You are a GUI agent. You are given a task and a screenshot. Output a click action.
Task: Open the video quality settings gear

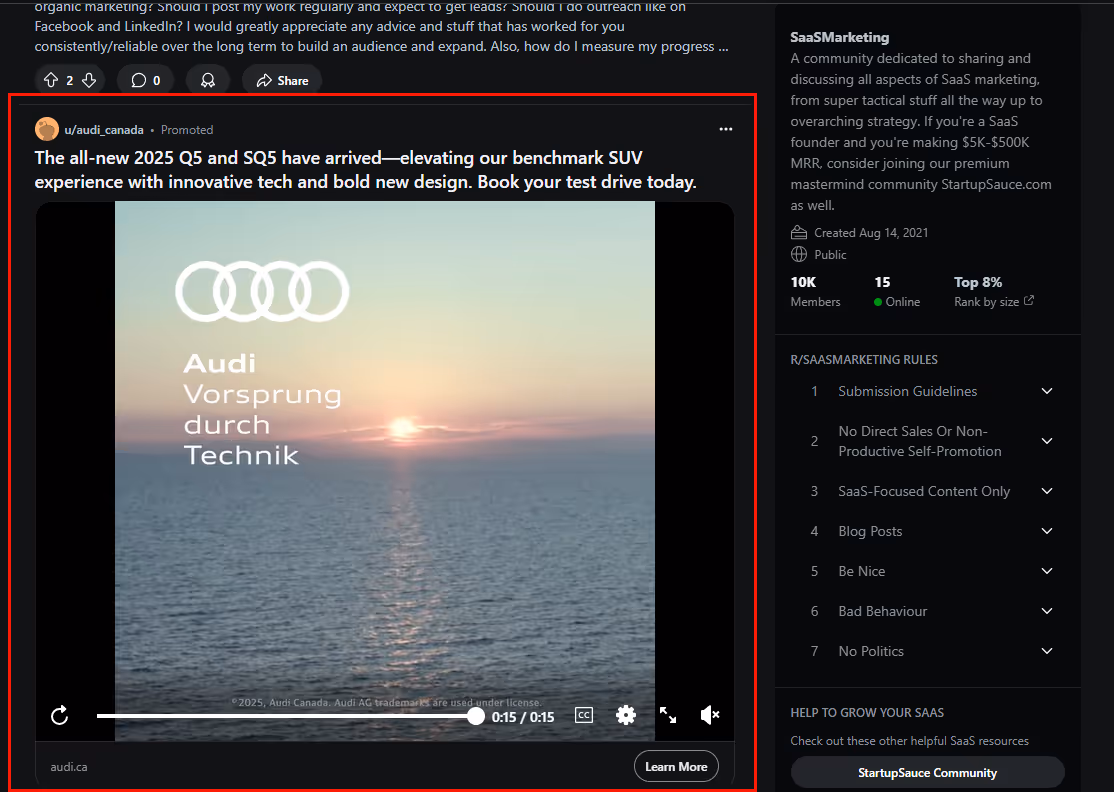coord(626,715)
